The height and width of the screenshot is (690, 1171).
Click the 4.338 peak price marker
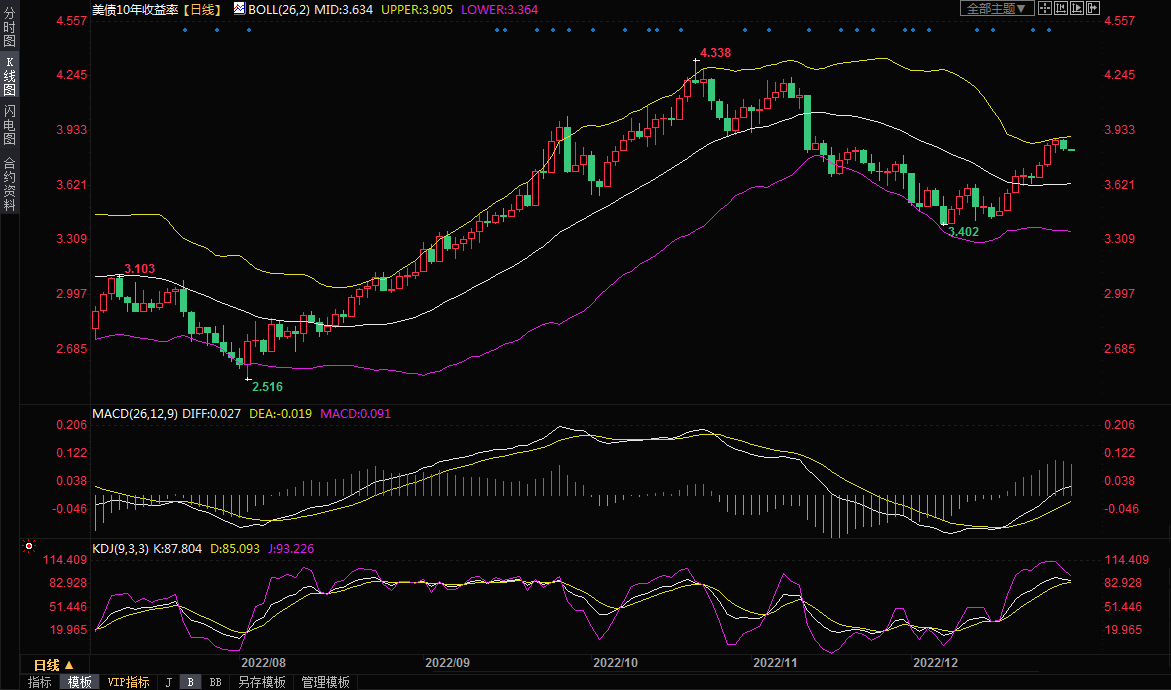pyautogui.click(x=715, y=52)
